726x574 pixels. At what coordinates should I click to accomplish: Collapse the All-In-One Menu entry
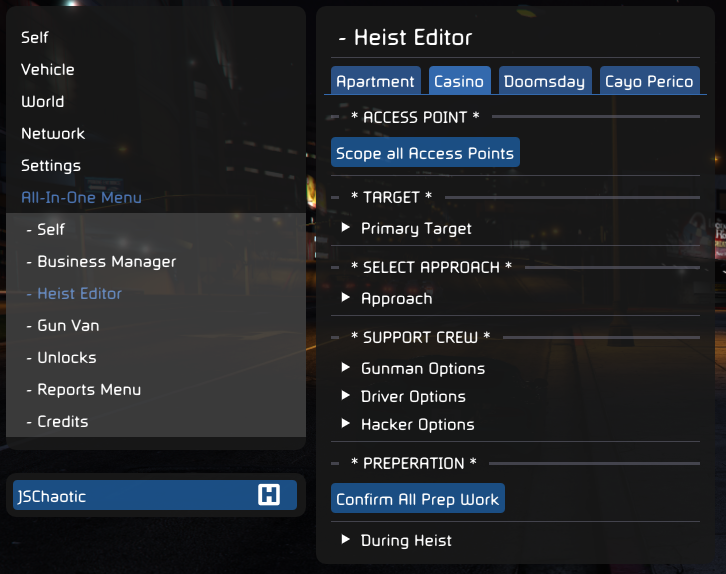(x=81, y=198)
